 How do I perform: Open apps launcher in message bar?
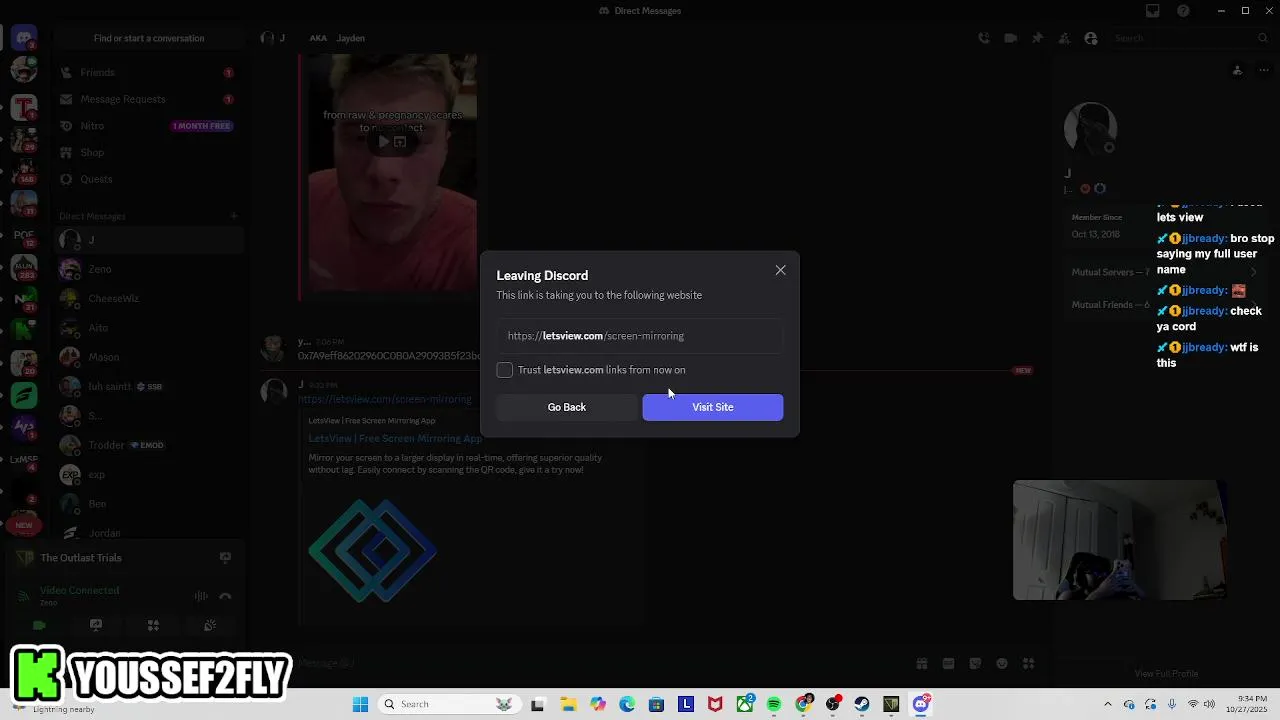(1028, 663)
